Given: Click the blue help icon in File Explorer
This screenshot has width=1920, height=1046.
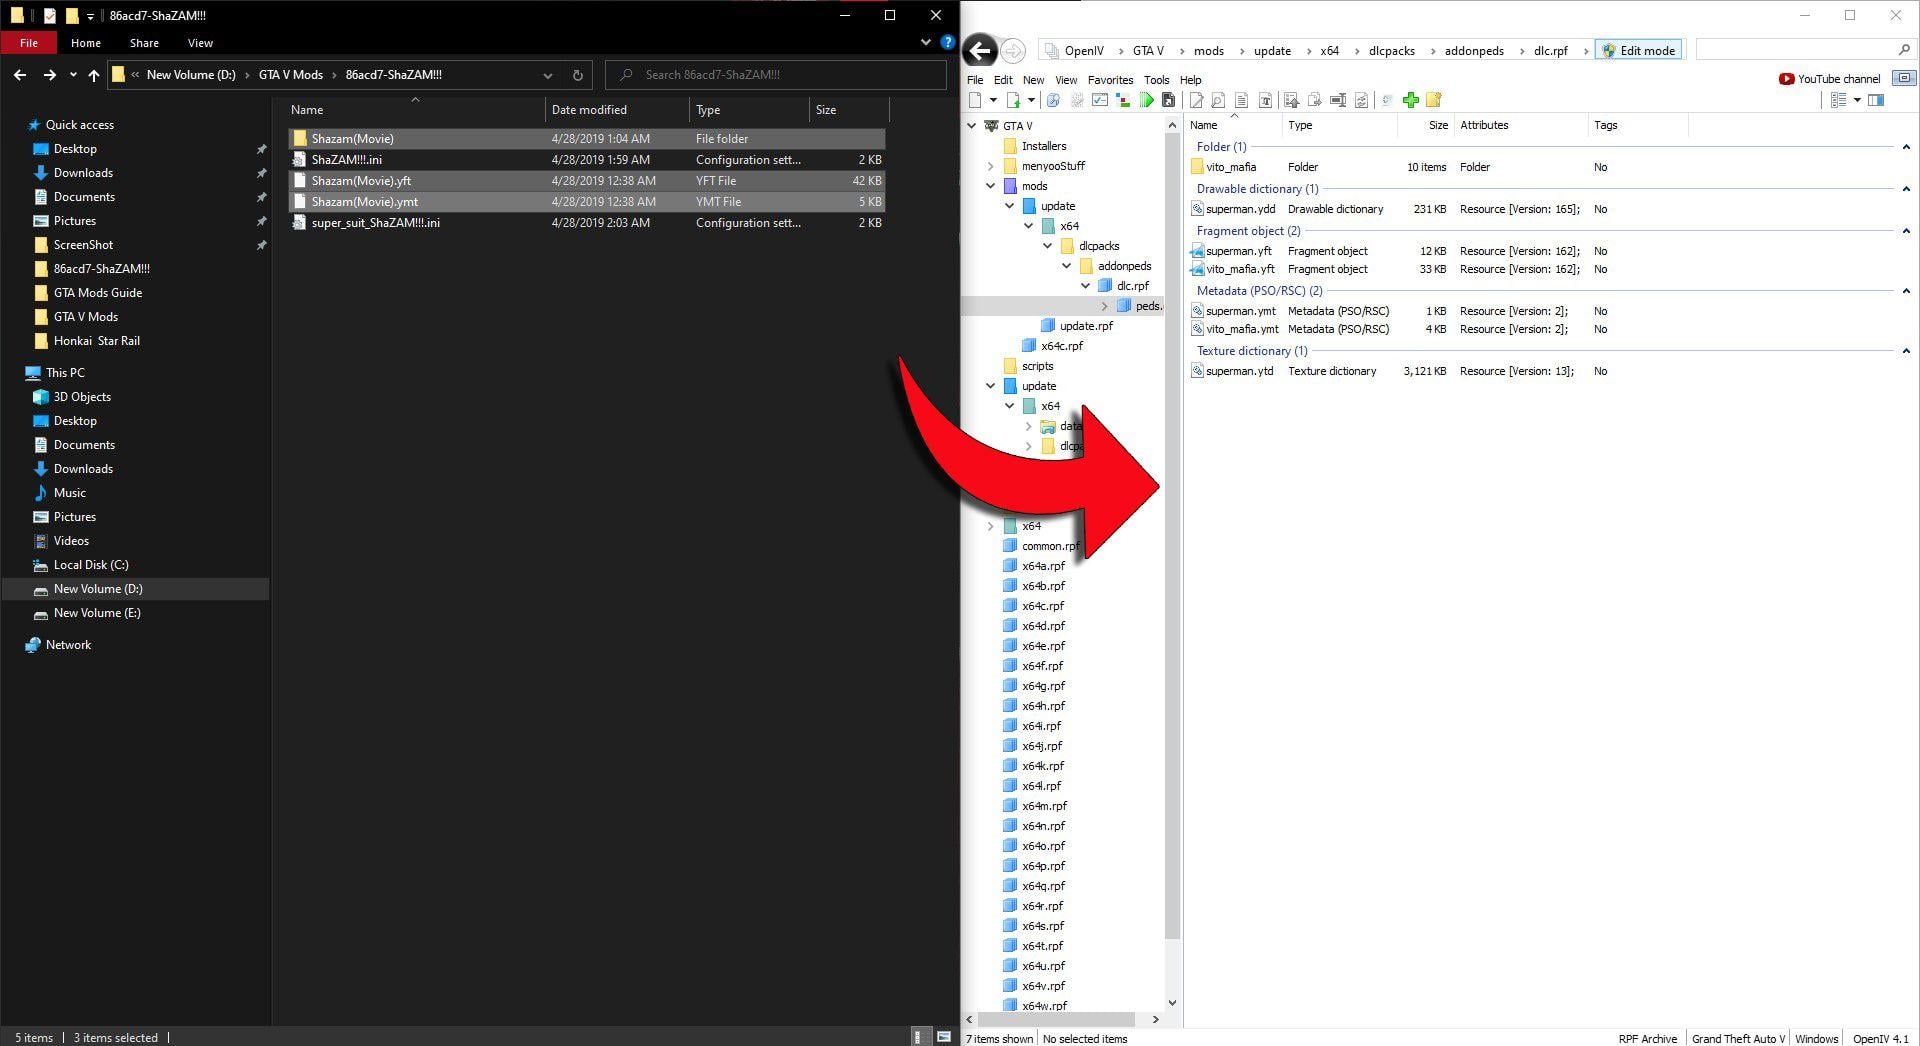Looking at the screenshot, I should tap(947, 43).
